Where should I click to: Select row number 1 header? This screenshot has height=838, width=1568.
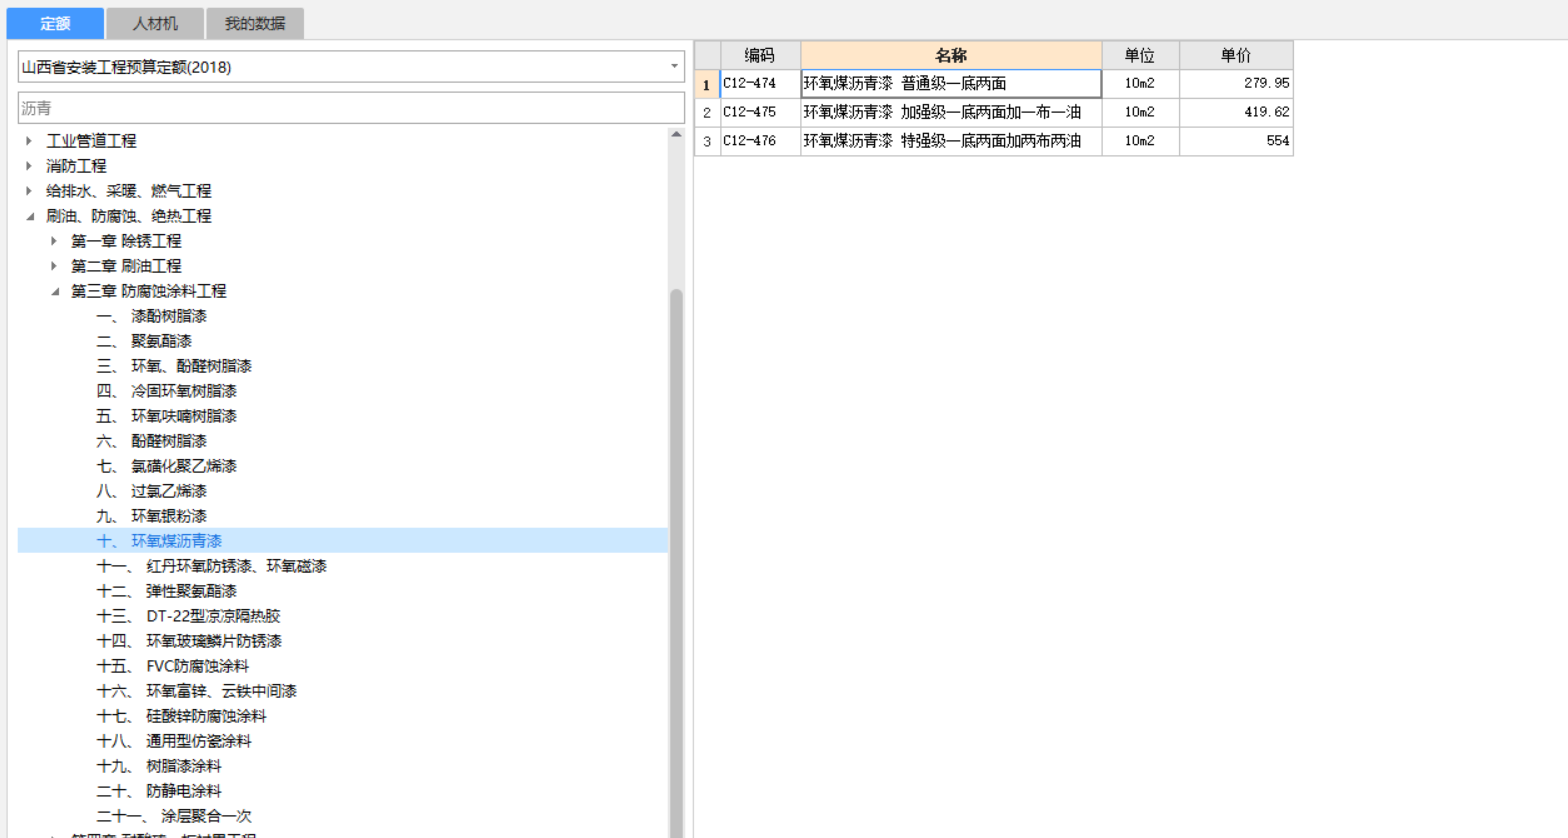tap(707, 84)
